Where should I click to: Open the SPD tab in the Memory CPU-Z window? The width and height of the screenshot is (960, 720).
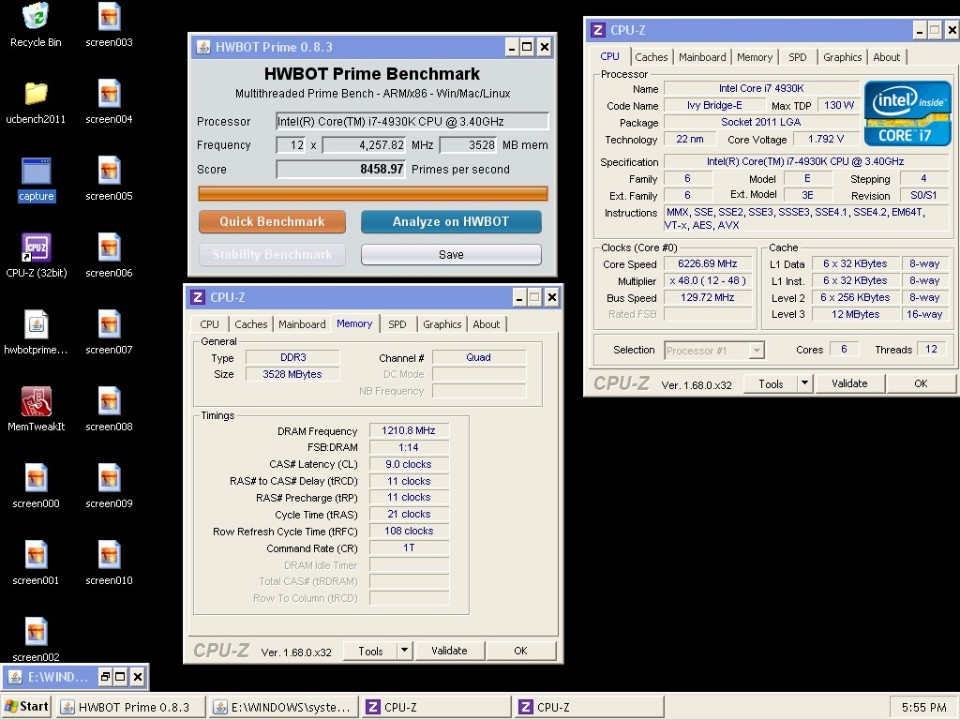(x=397, y=324)
